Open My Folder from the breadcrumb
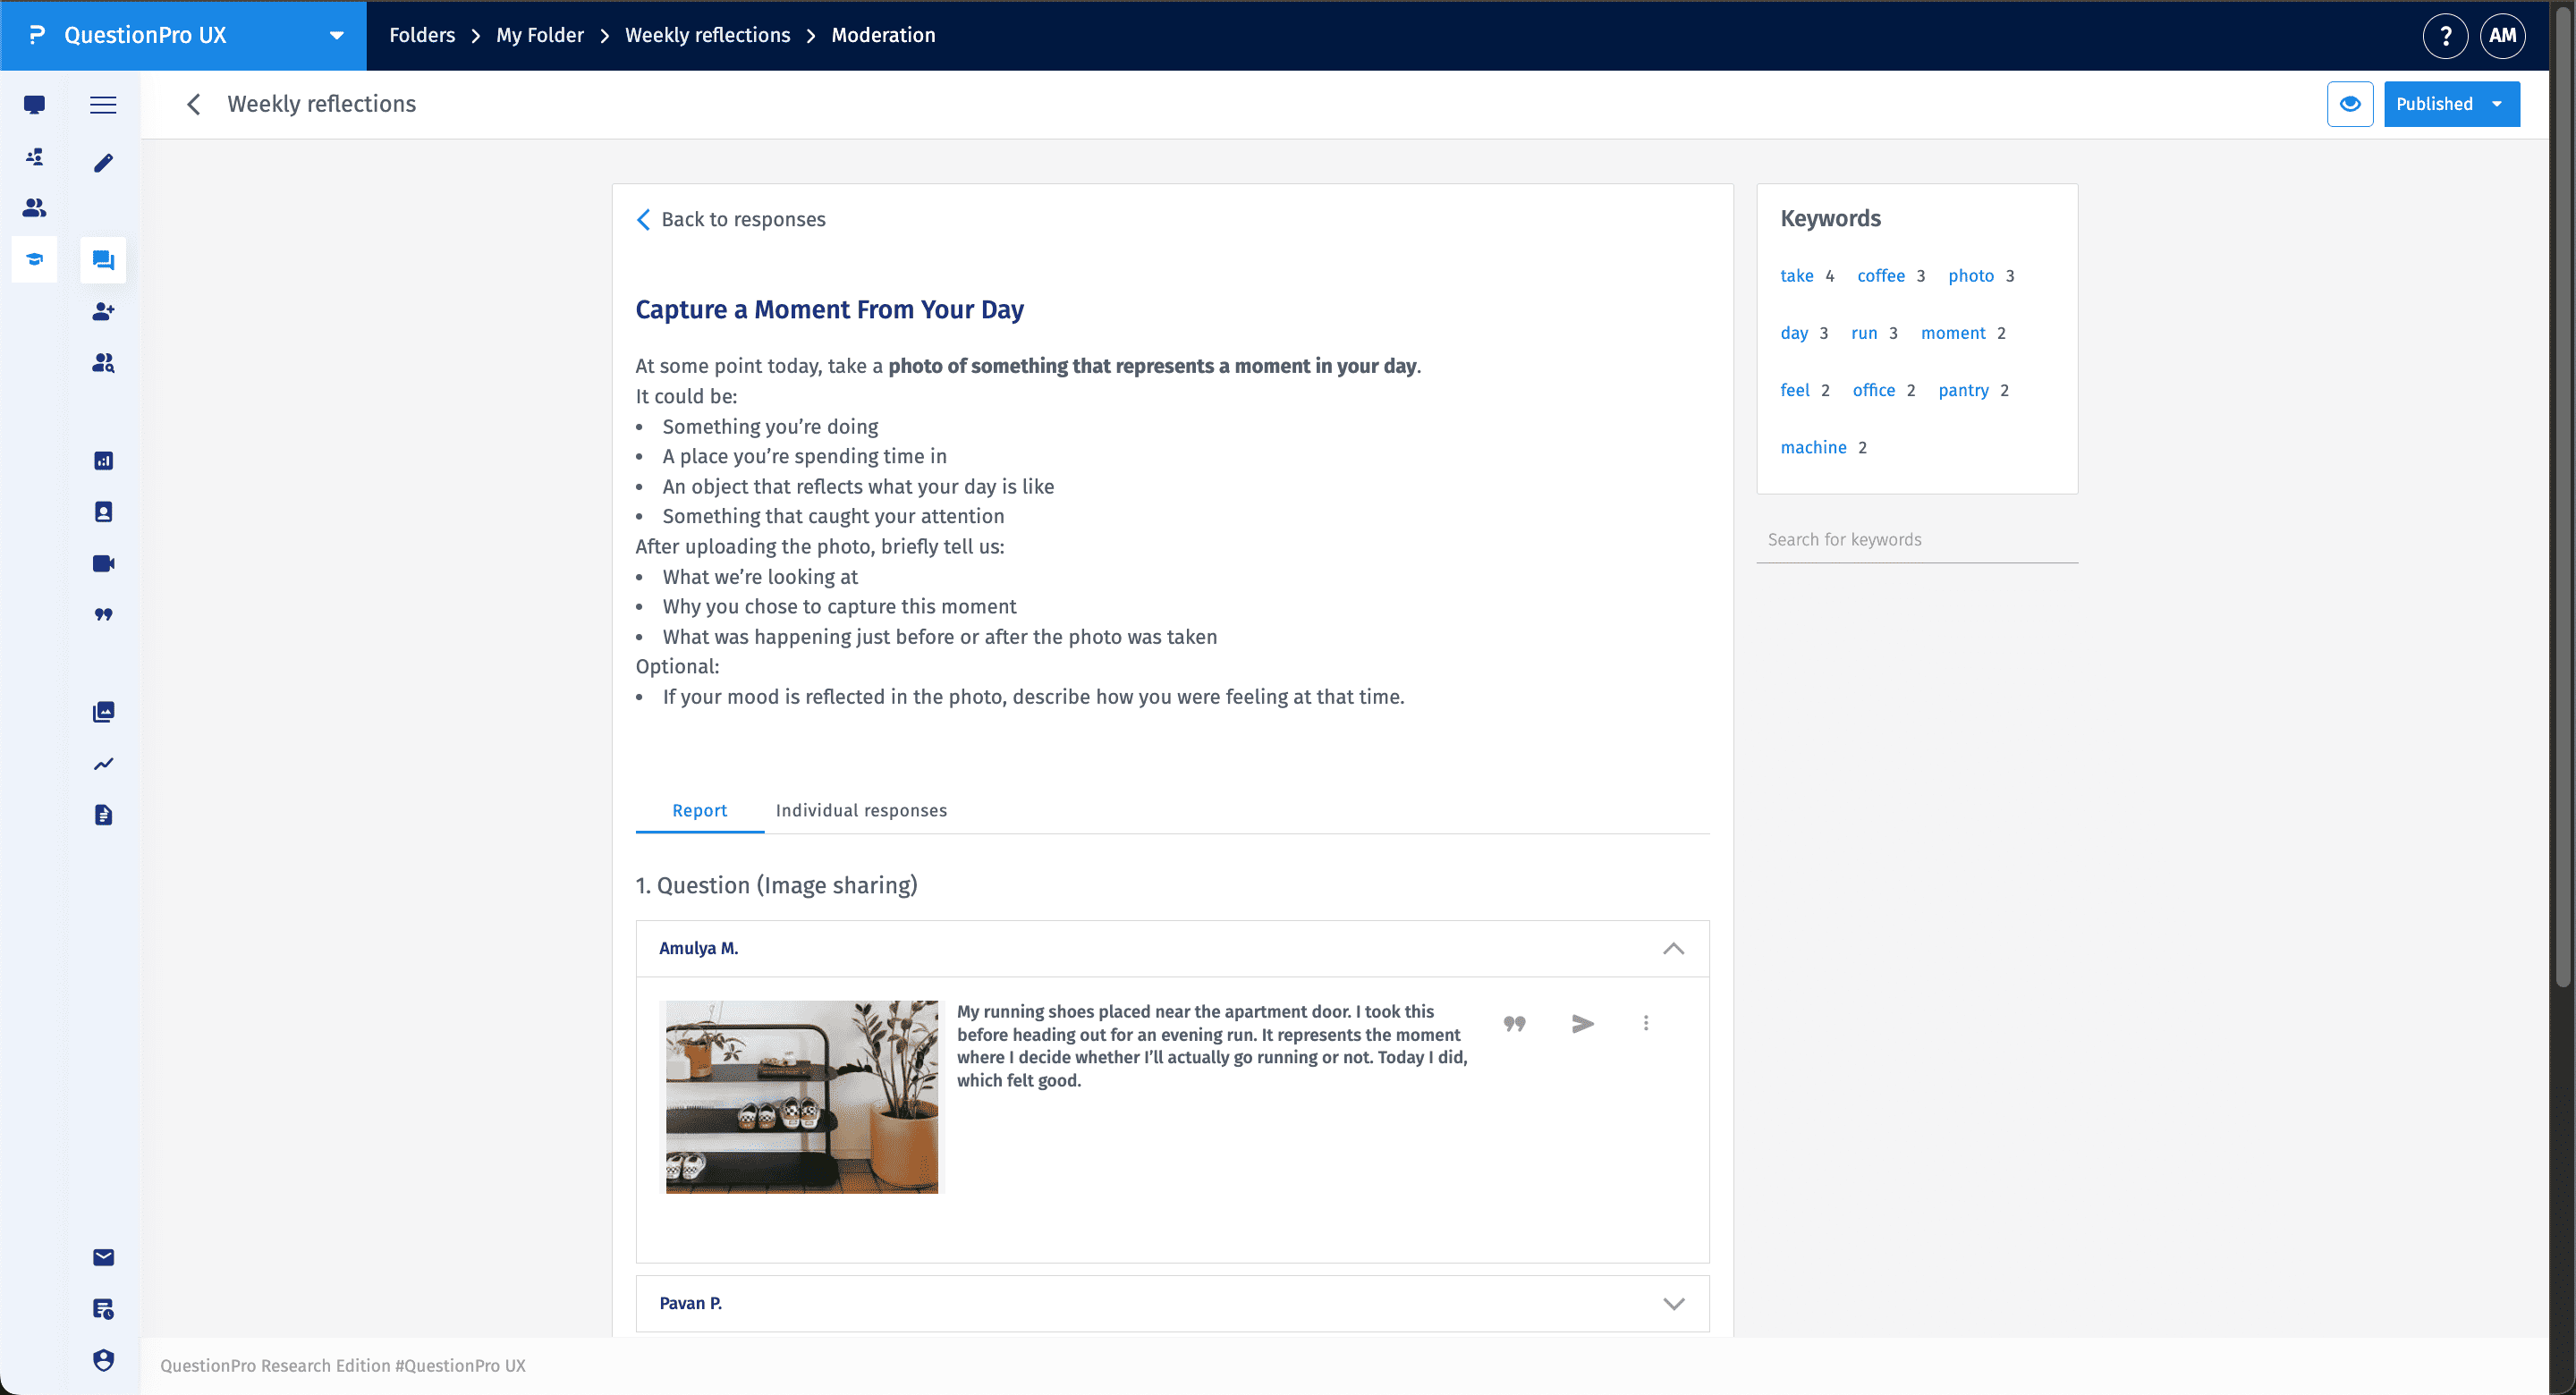 [539, 34]
